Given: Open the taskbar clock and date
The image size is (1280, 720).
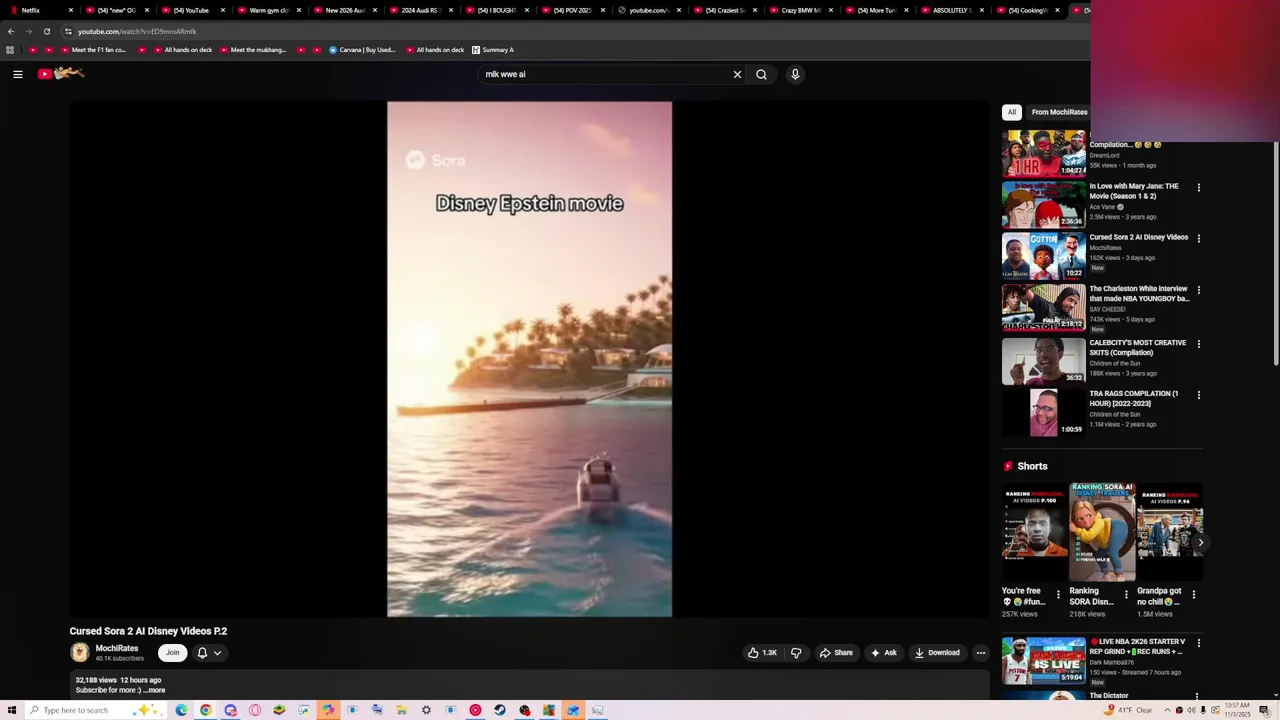Looking at the screenshot, I should pos(1239,710).
